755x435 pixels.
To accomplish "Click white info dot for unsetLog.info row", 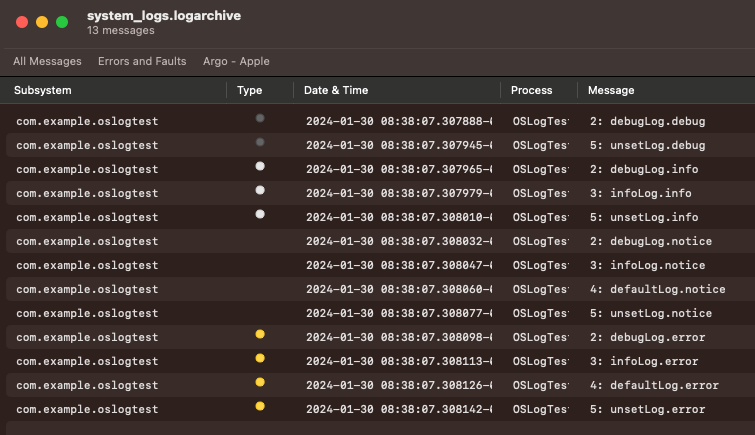I will [260, 214].
